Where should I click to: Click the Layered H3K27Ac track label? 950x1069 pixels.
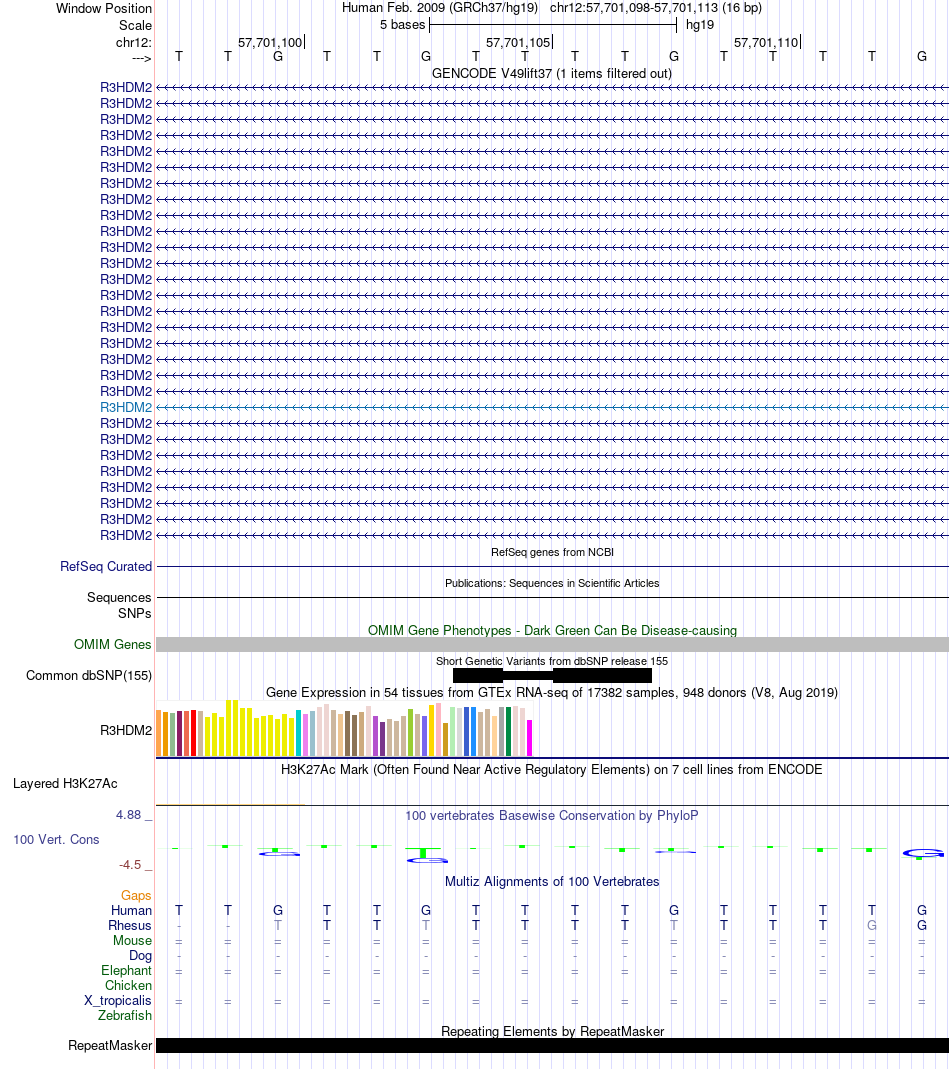pyautogui.click(x=65, y=783)
